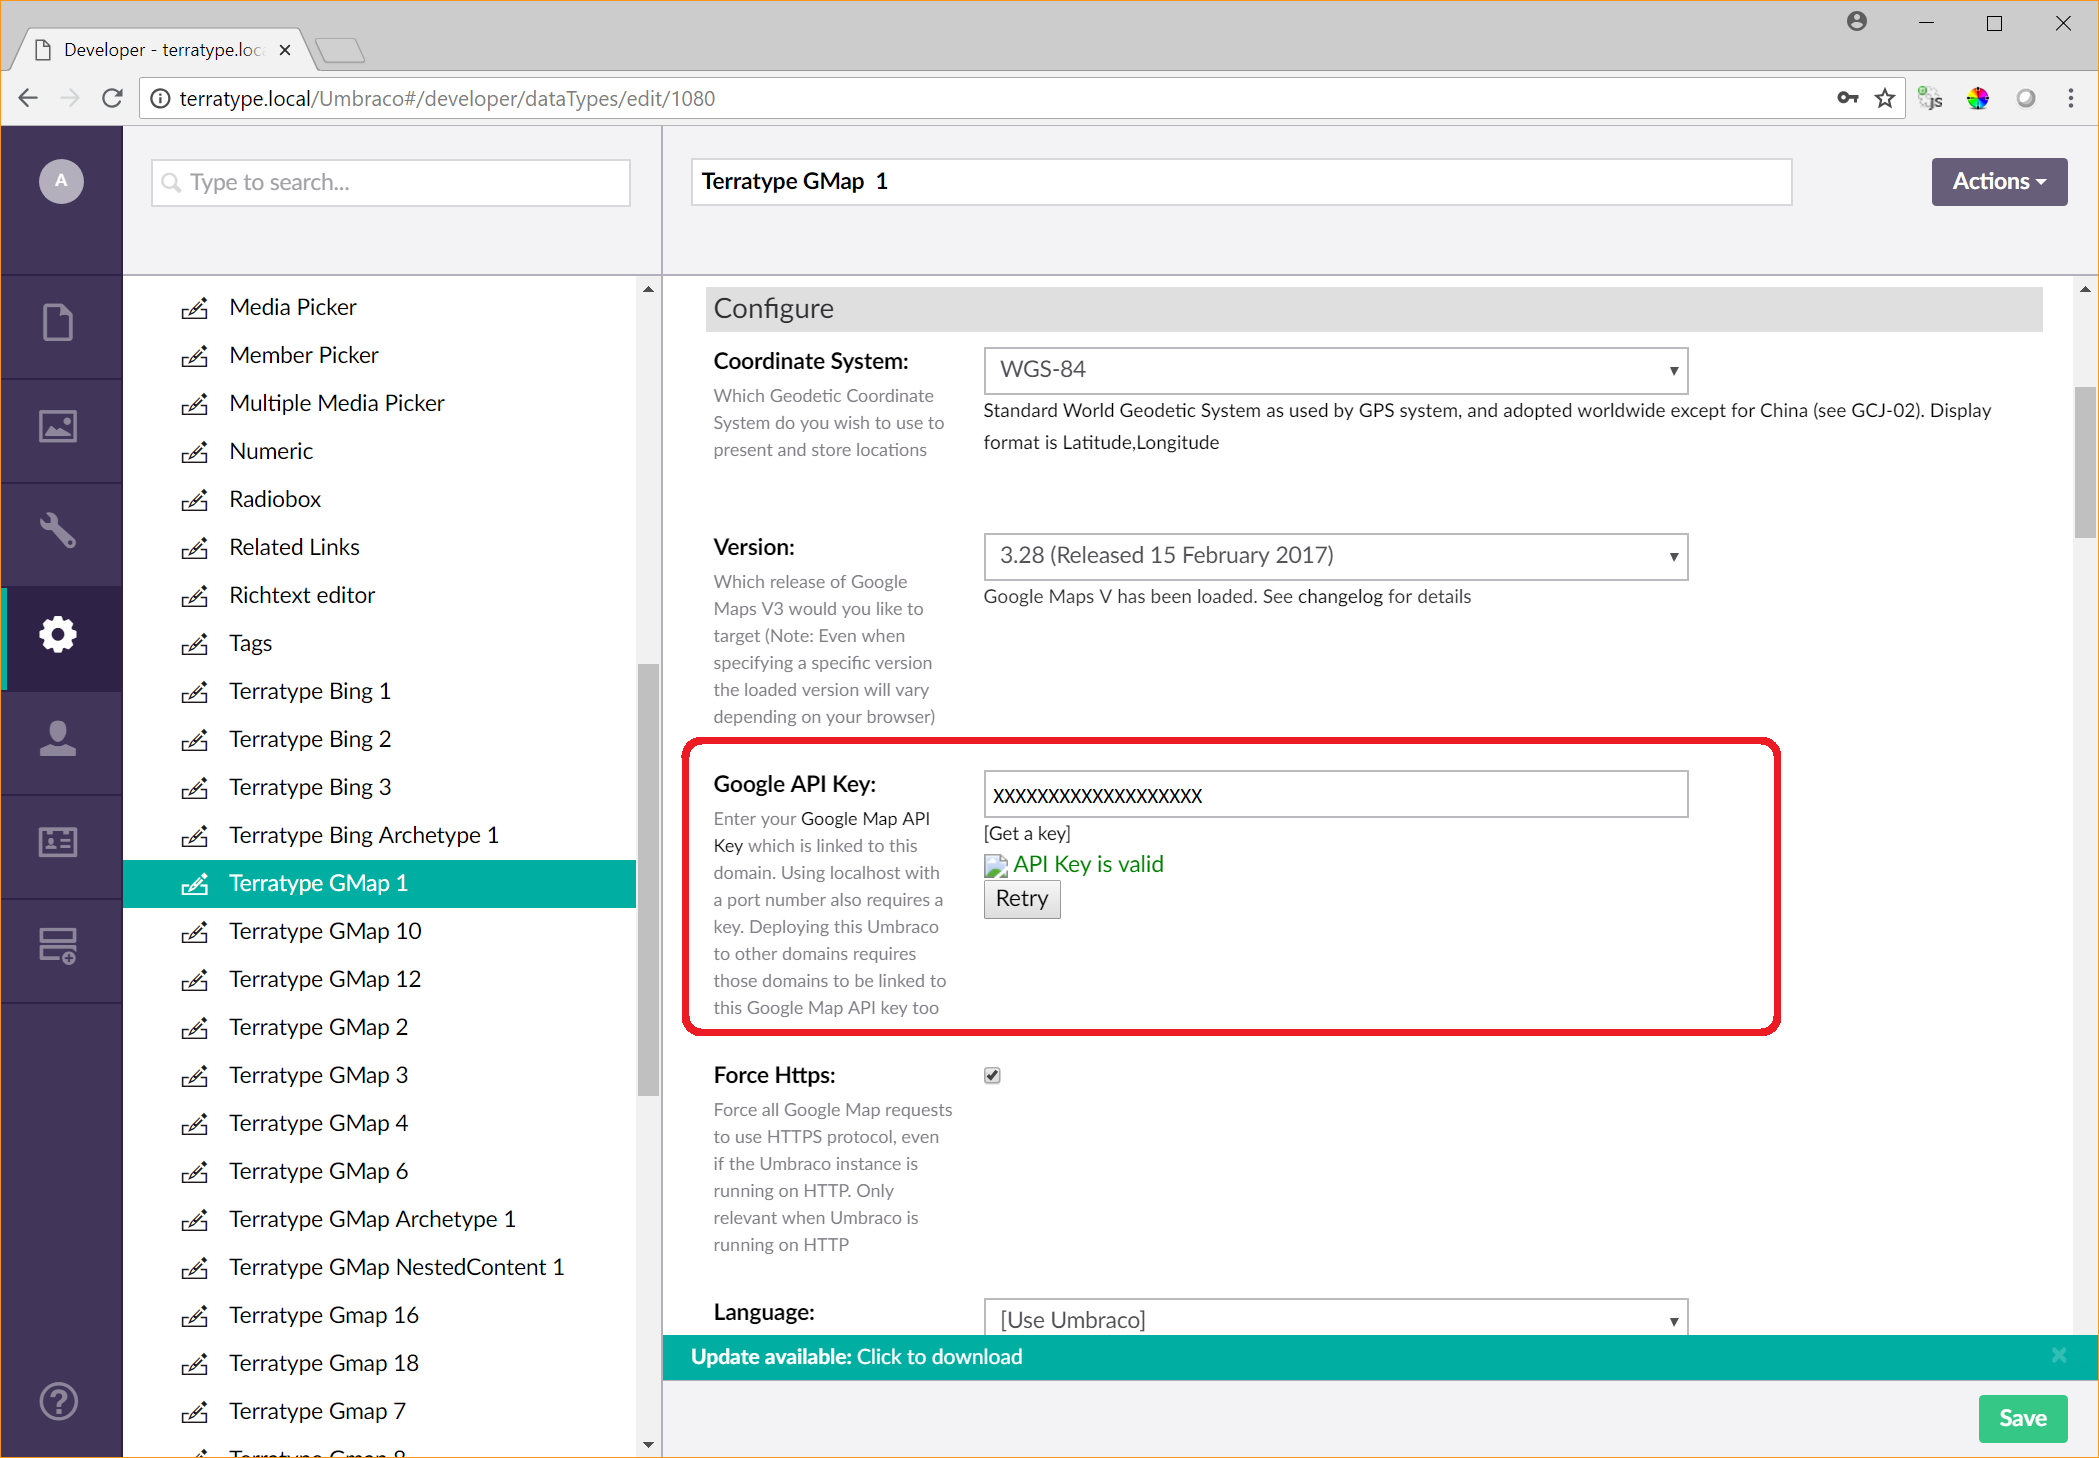Open the Actions dropdown menu
Viewport: 2099px width, 1458px height.
tap(1999, 181)
